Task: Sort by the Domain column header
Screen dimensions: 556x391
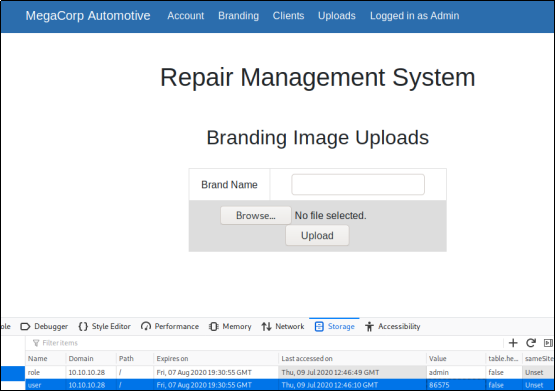Action: pos(91,358)
